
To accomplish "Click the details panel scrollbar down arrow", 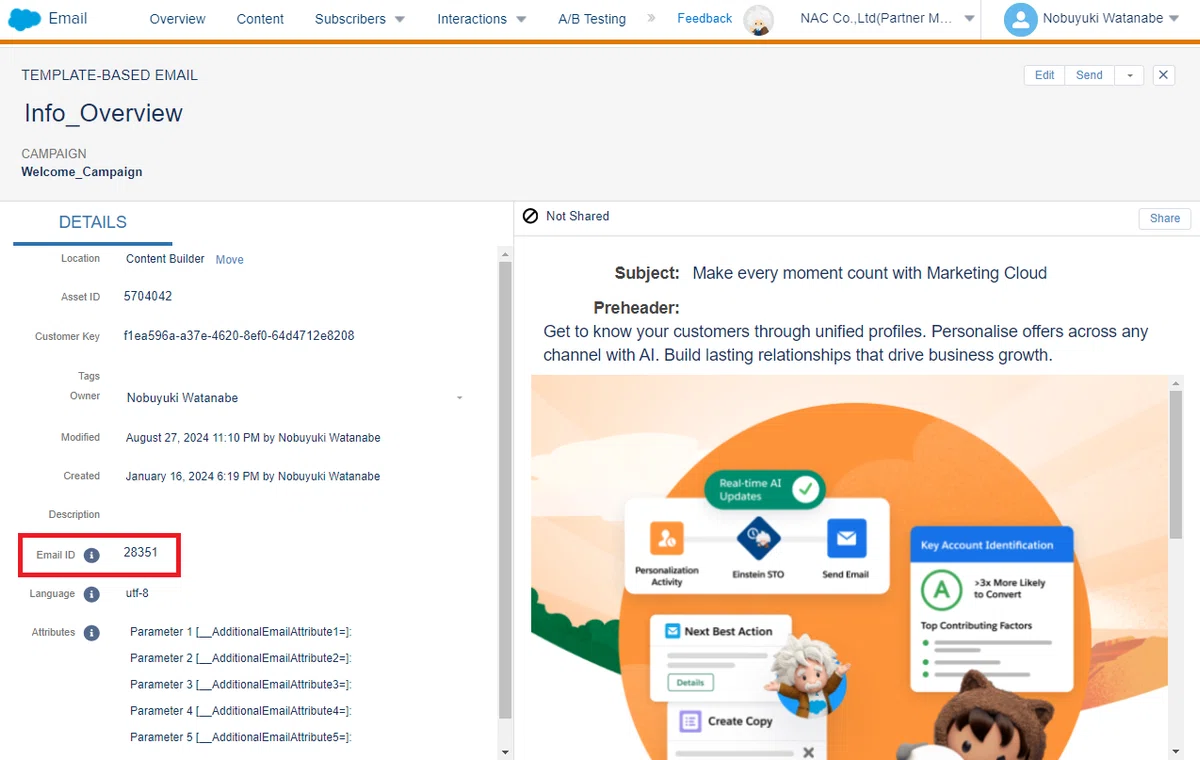I will click(x=505, y=752).
